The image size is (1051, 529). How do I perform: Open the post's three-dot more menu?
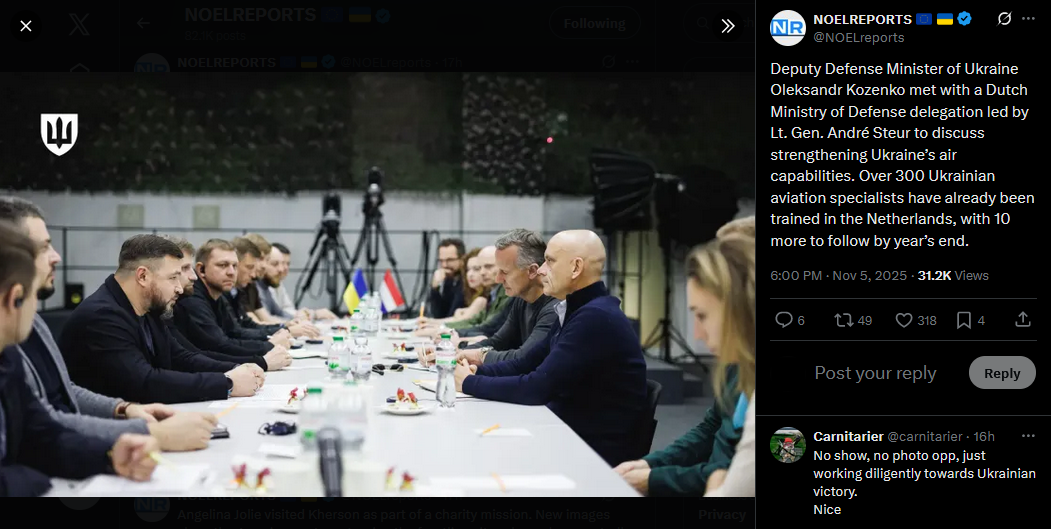1028,19
